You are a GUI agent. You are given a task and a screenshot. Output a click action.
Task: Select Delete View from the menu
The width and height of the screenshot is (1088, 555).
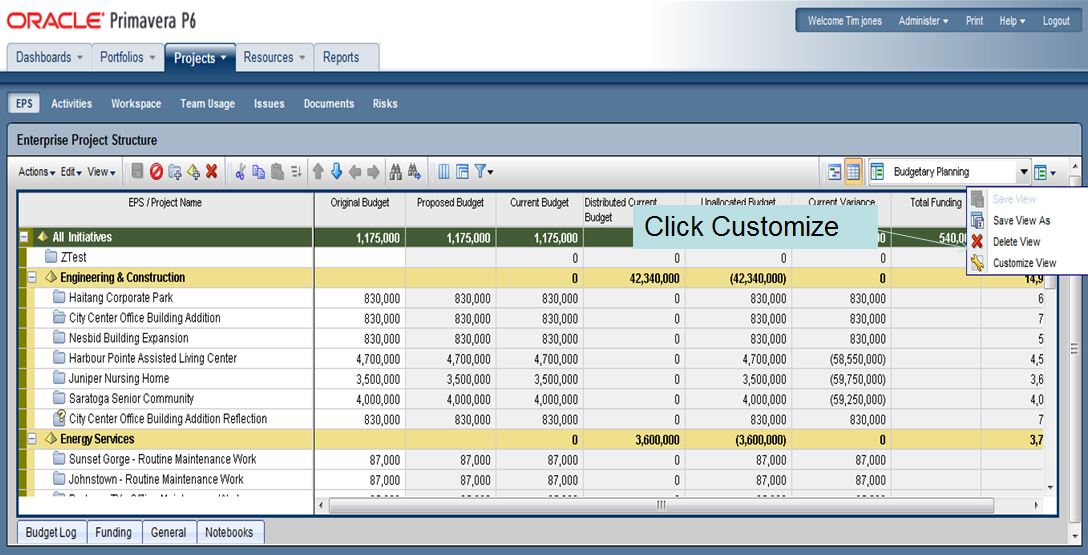tap(1017, 241)
